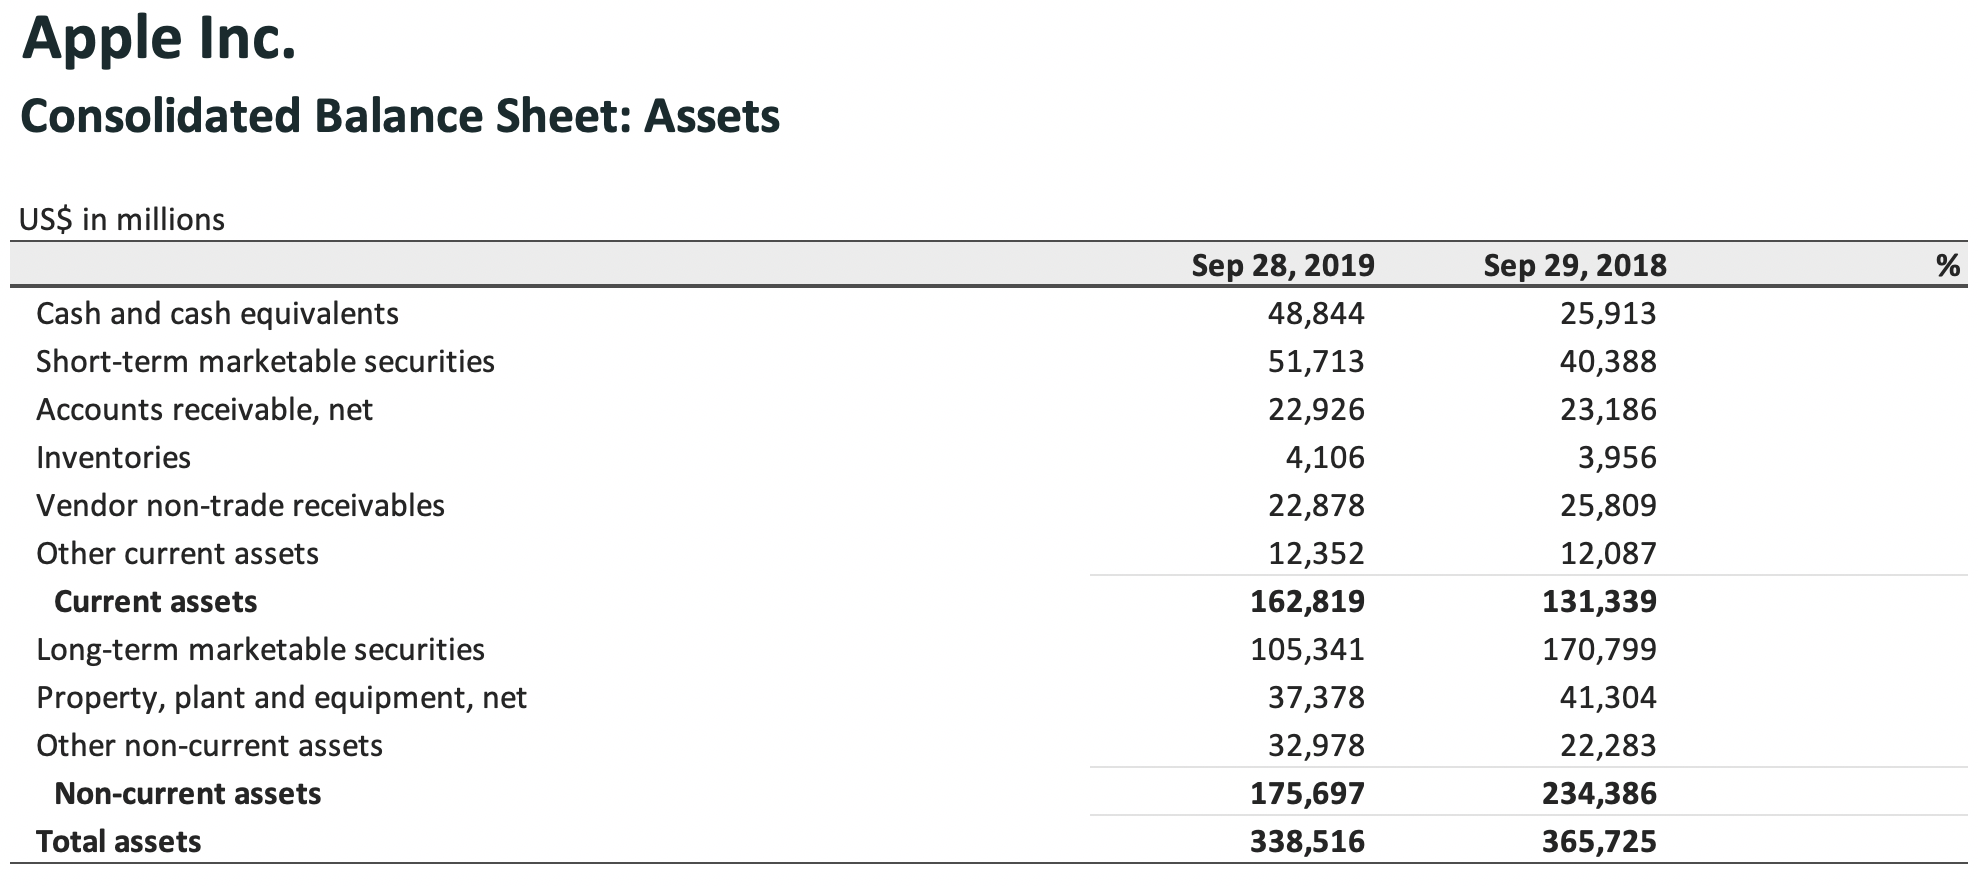Click the Cash and cash equivalents row label
1978x886 pixels.
[x=217, y=314]
